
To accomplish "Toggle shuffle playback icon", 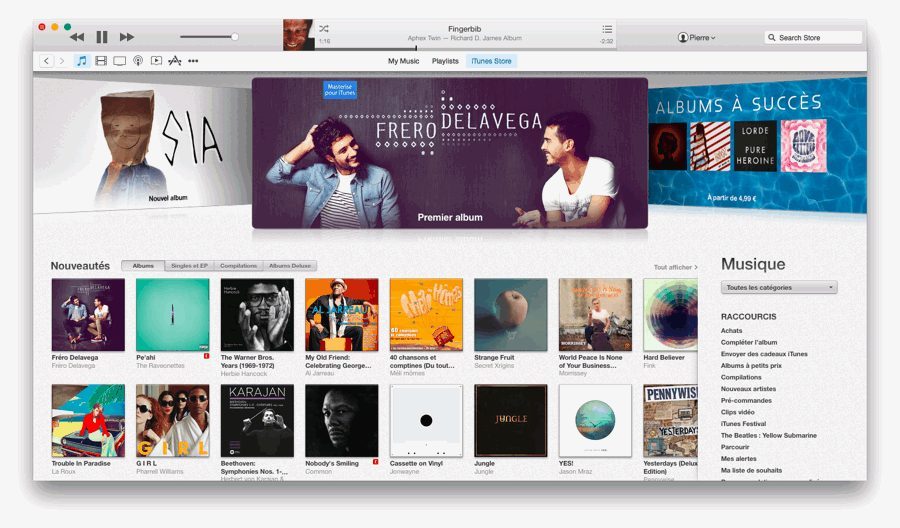I will point(324,28).
